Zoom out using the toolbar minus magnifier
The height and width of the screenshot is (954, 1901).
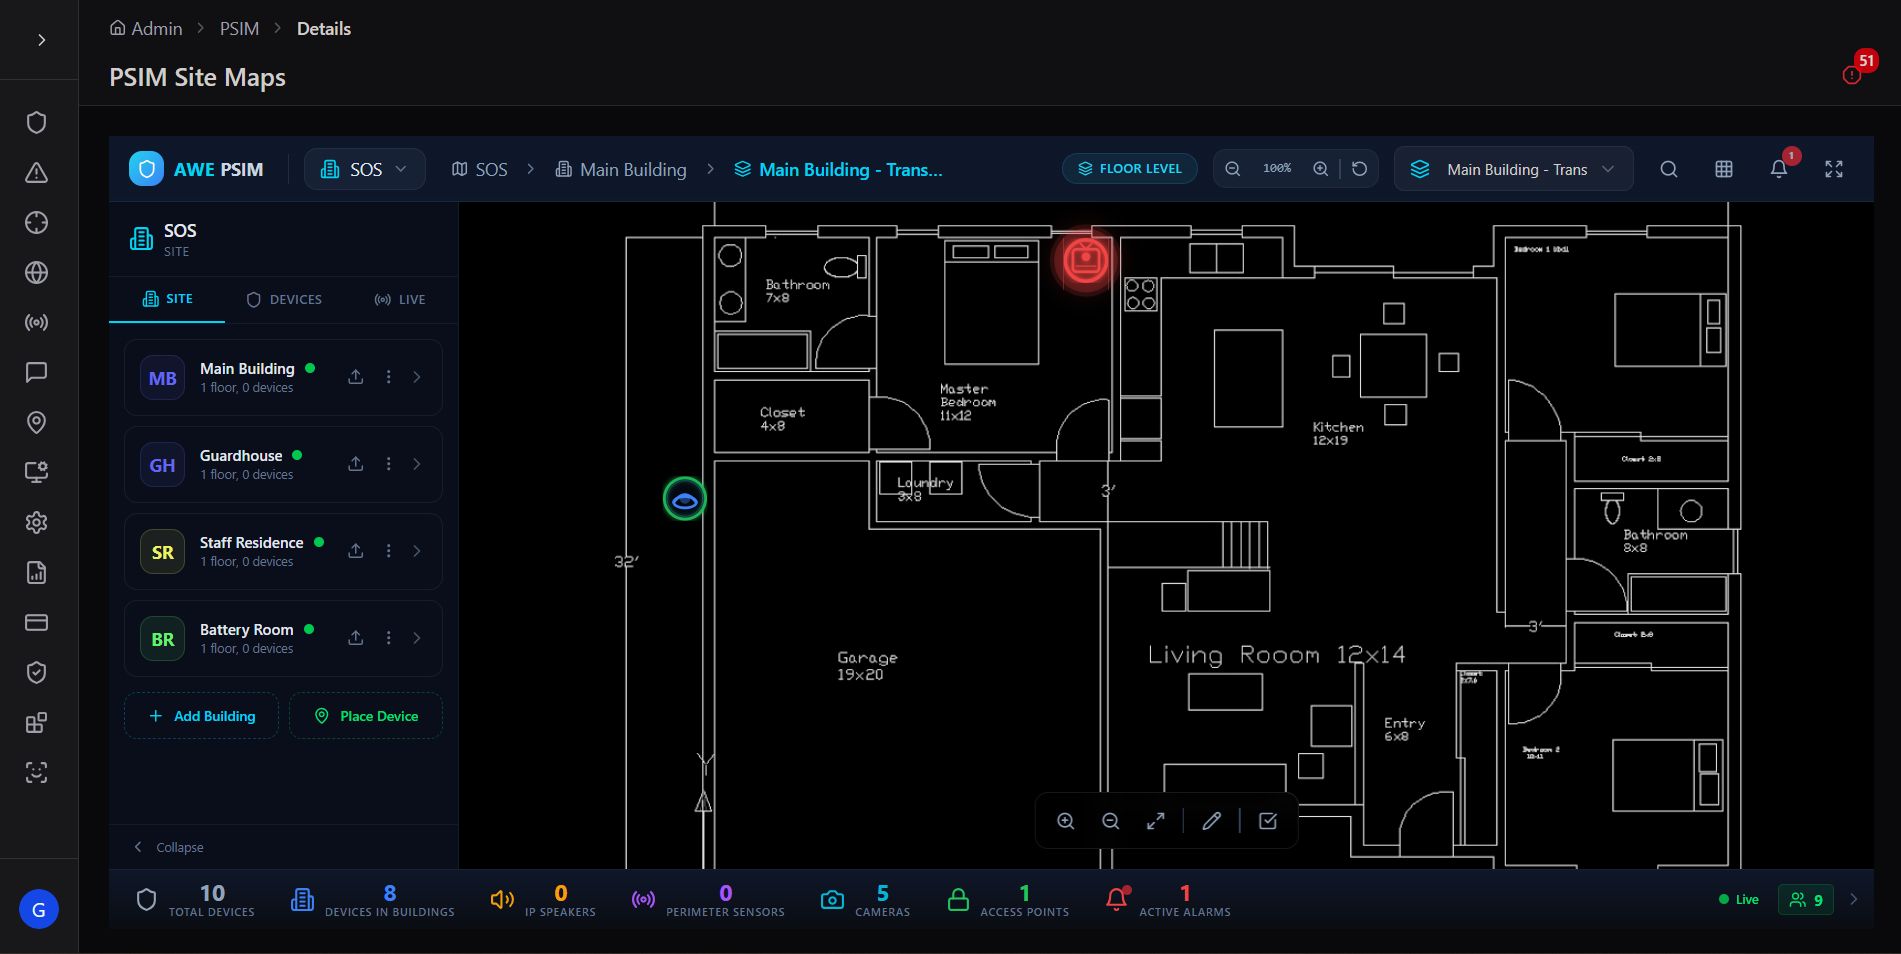1233,169
